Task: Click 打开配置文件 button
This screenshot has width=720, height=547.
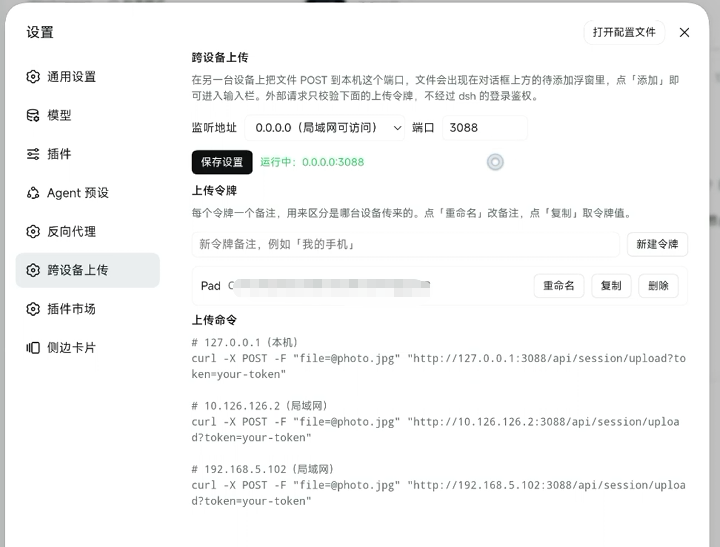Action: click(x=624, y=32)
